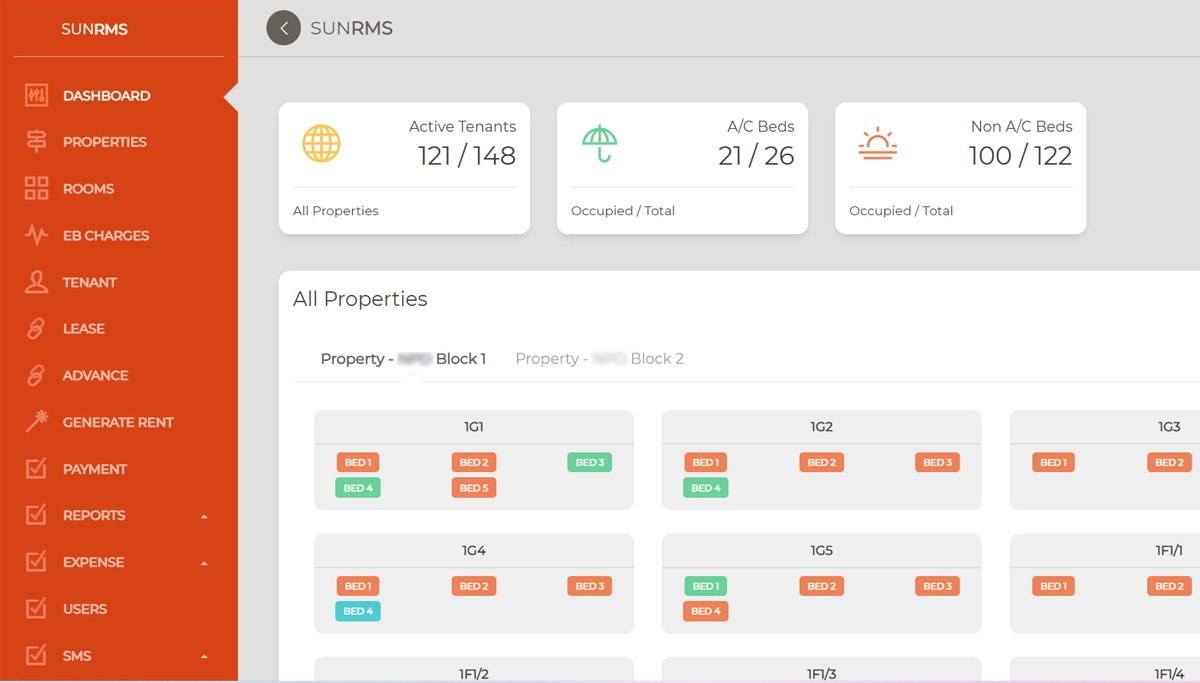The height and width of the screenshot is (683, 1200).
Task: Select BED 1 in room 1G1
Action: [x=358, y=462]
